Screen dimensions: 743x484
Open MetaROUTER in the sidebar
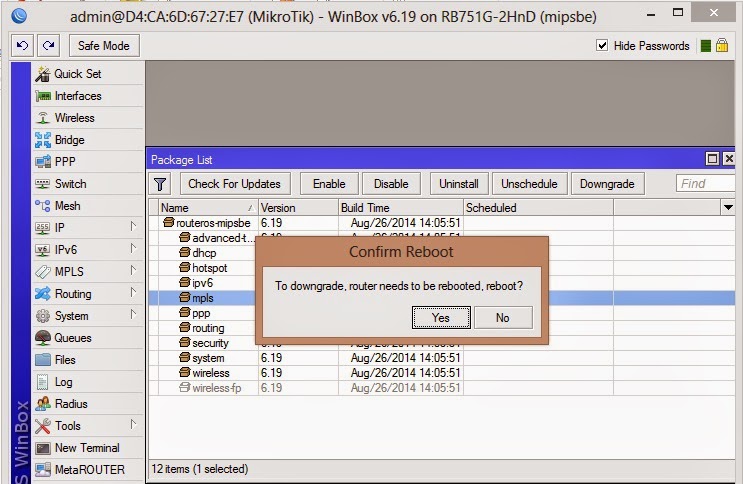pos(88,470)
